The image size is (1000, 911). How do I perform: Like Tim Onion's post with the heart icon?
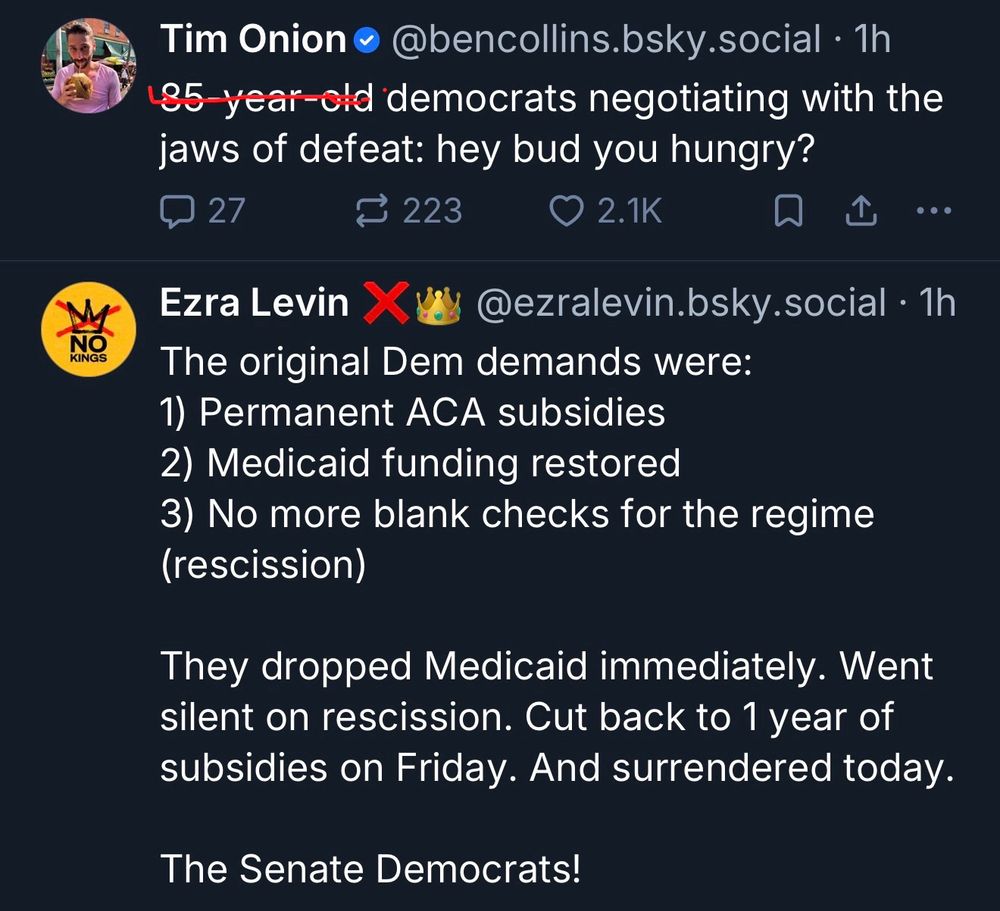pos(567,210)
